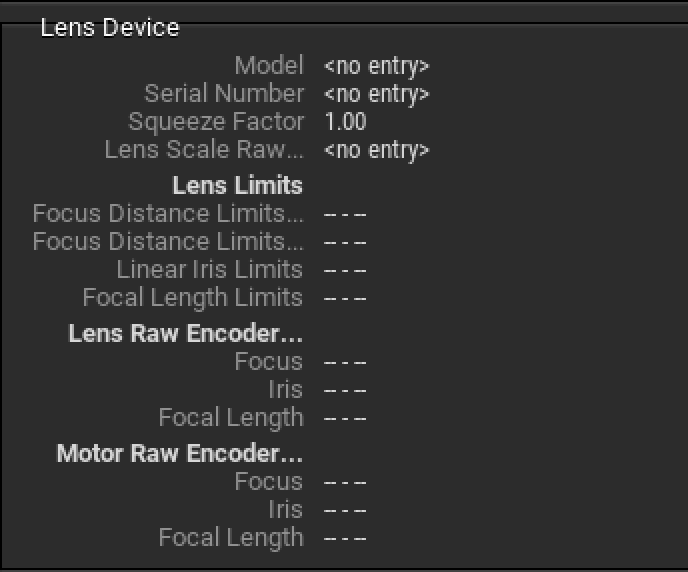Click the Linear Iris Limits dashed value
This screenshot has height=572, width=688.
(345, 271)
